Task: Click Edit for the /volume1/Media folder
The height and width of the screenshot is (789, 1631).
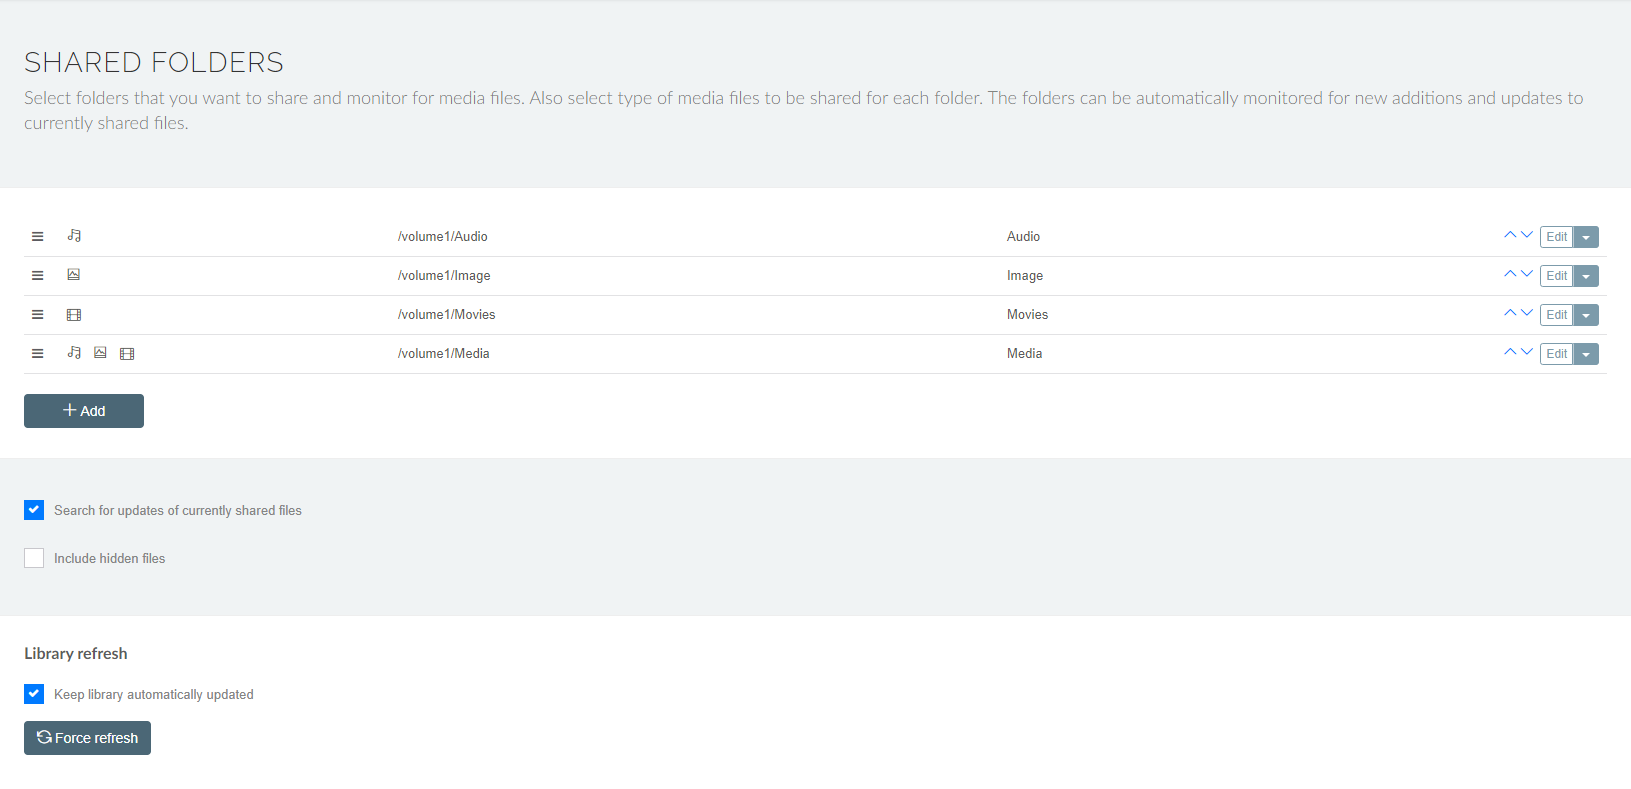Action: coord(1556,354)
